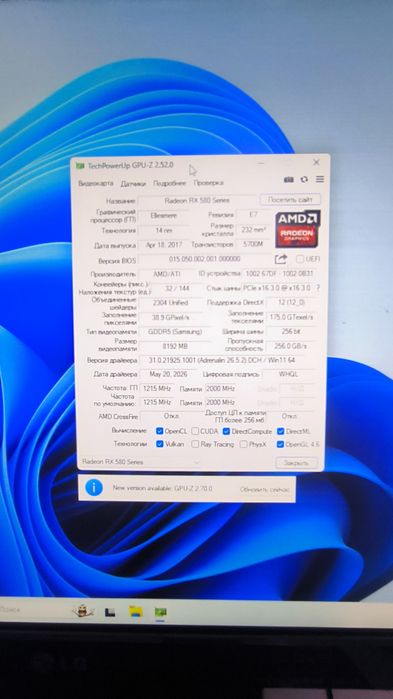Click the Apr 18, 2017 release date value

(164, 245)
